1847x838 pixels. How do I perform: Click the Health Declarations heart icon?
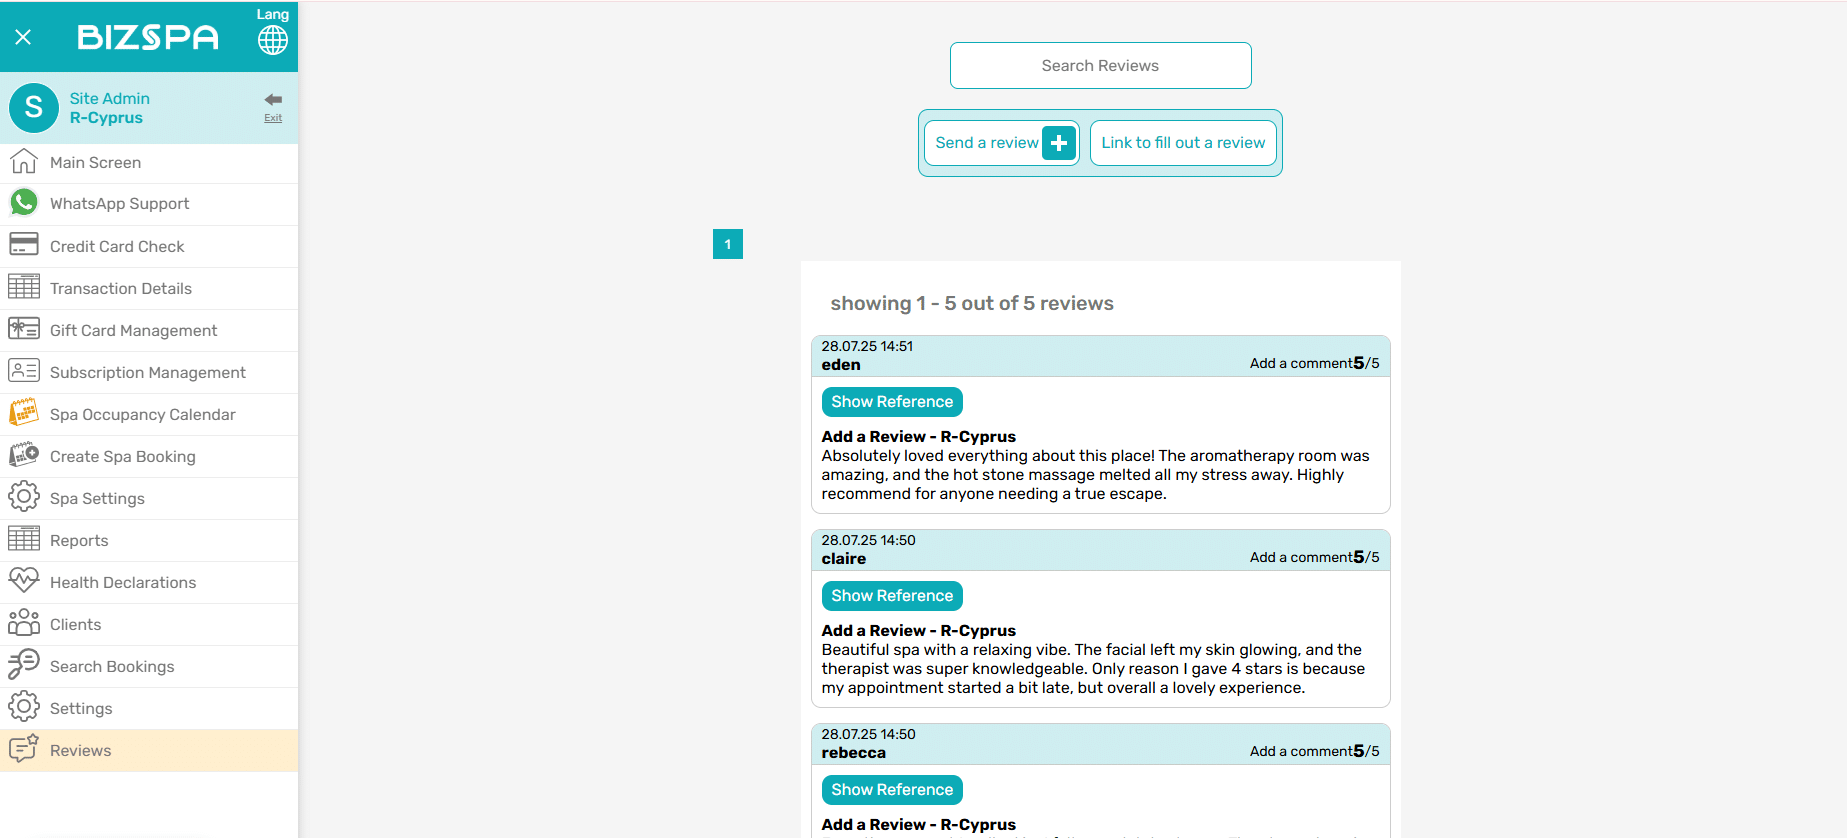pos(24,581)
